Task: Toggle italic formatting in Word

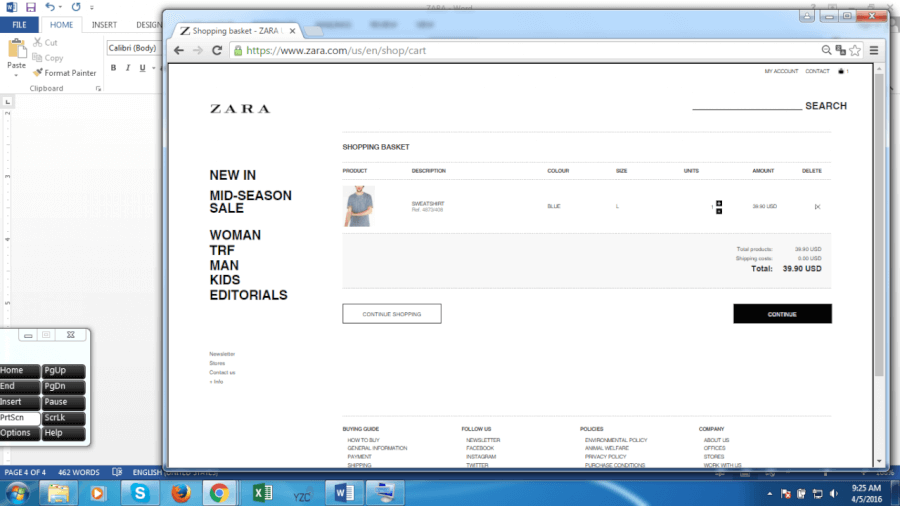Action: (x=128, y=68)
